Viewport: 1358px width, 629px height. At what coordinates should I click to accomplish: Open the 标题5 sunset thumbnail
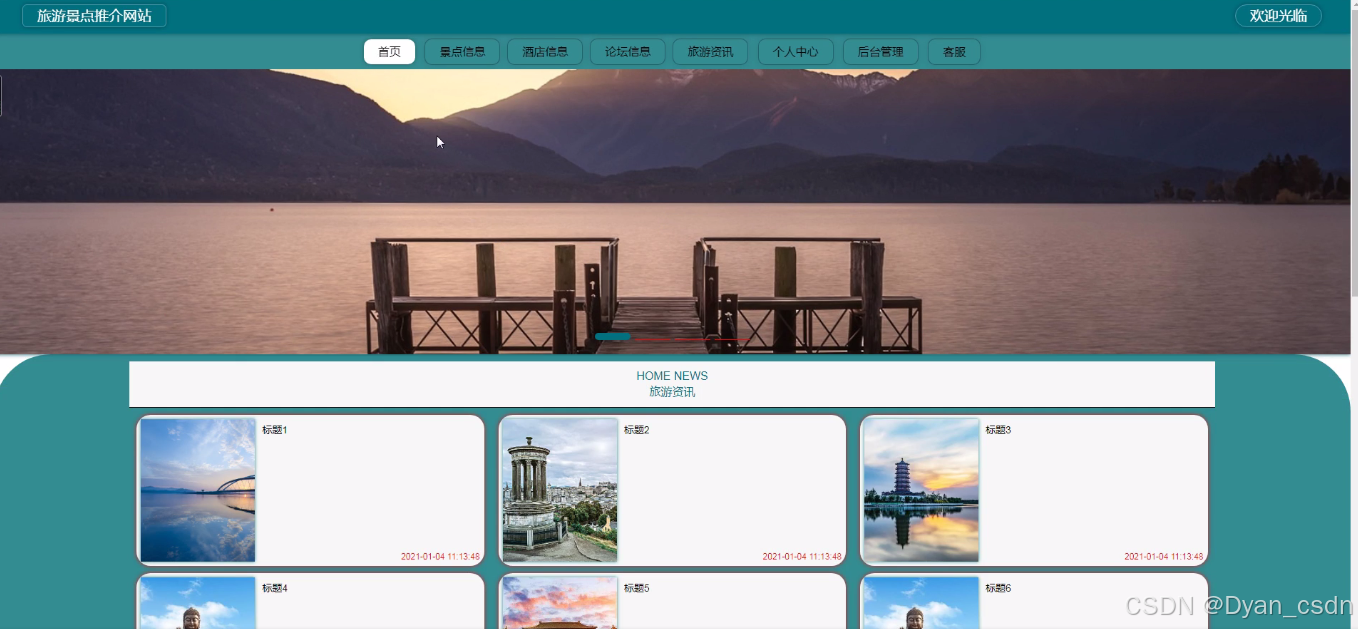click(560, 603)
